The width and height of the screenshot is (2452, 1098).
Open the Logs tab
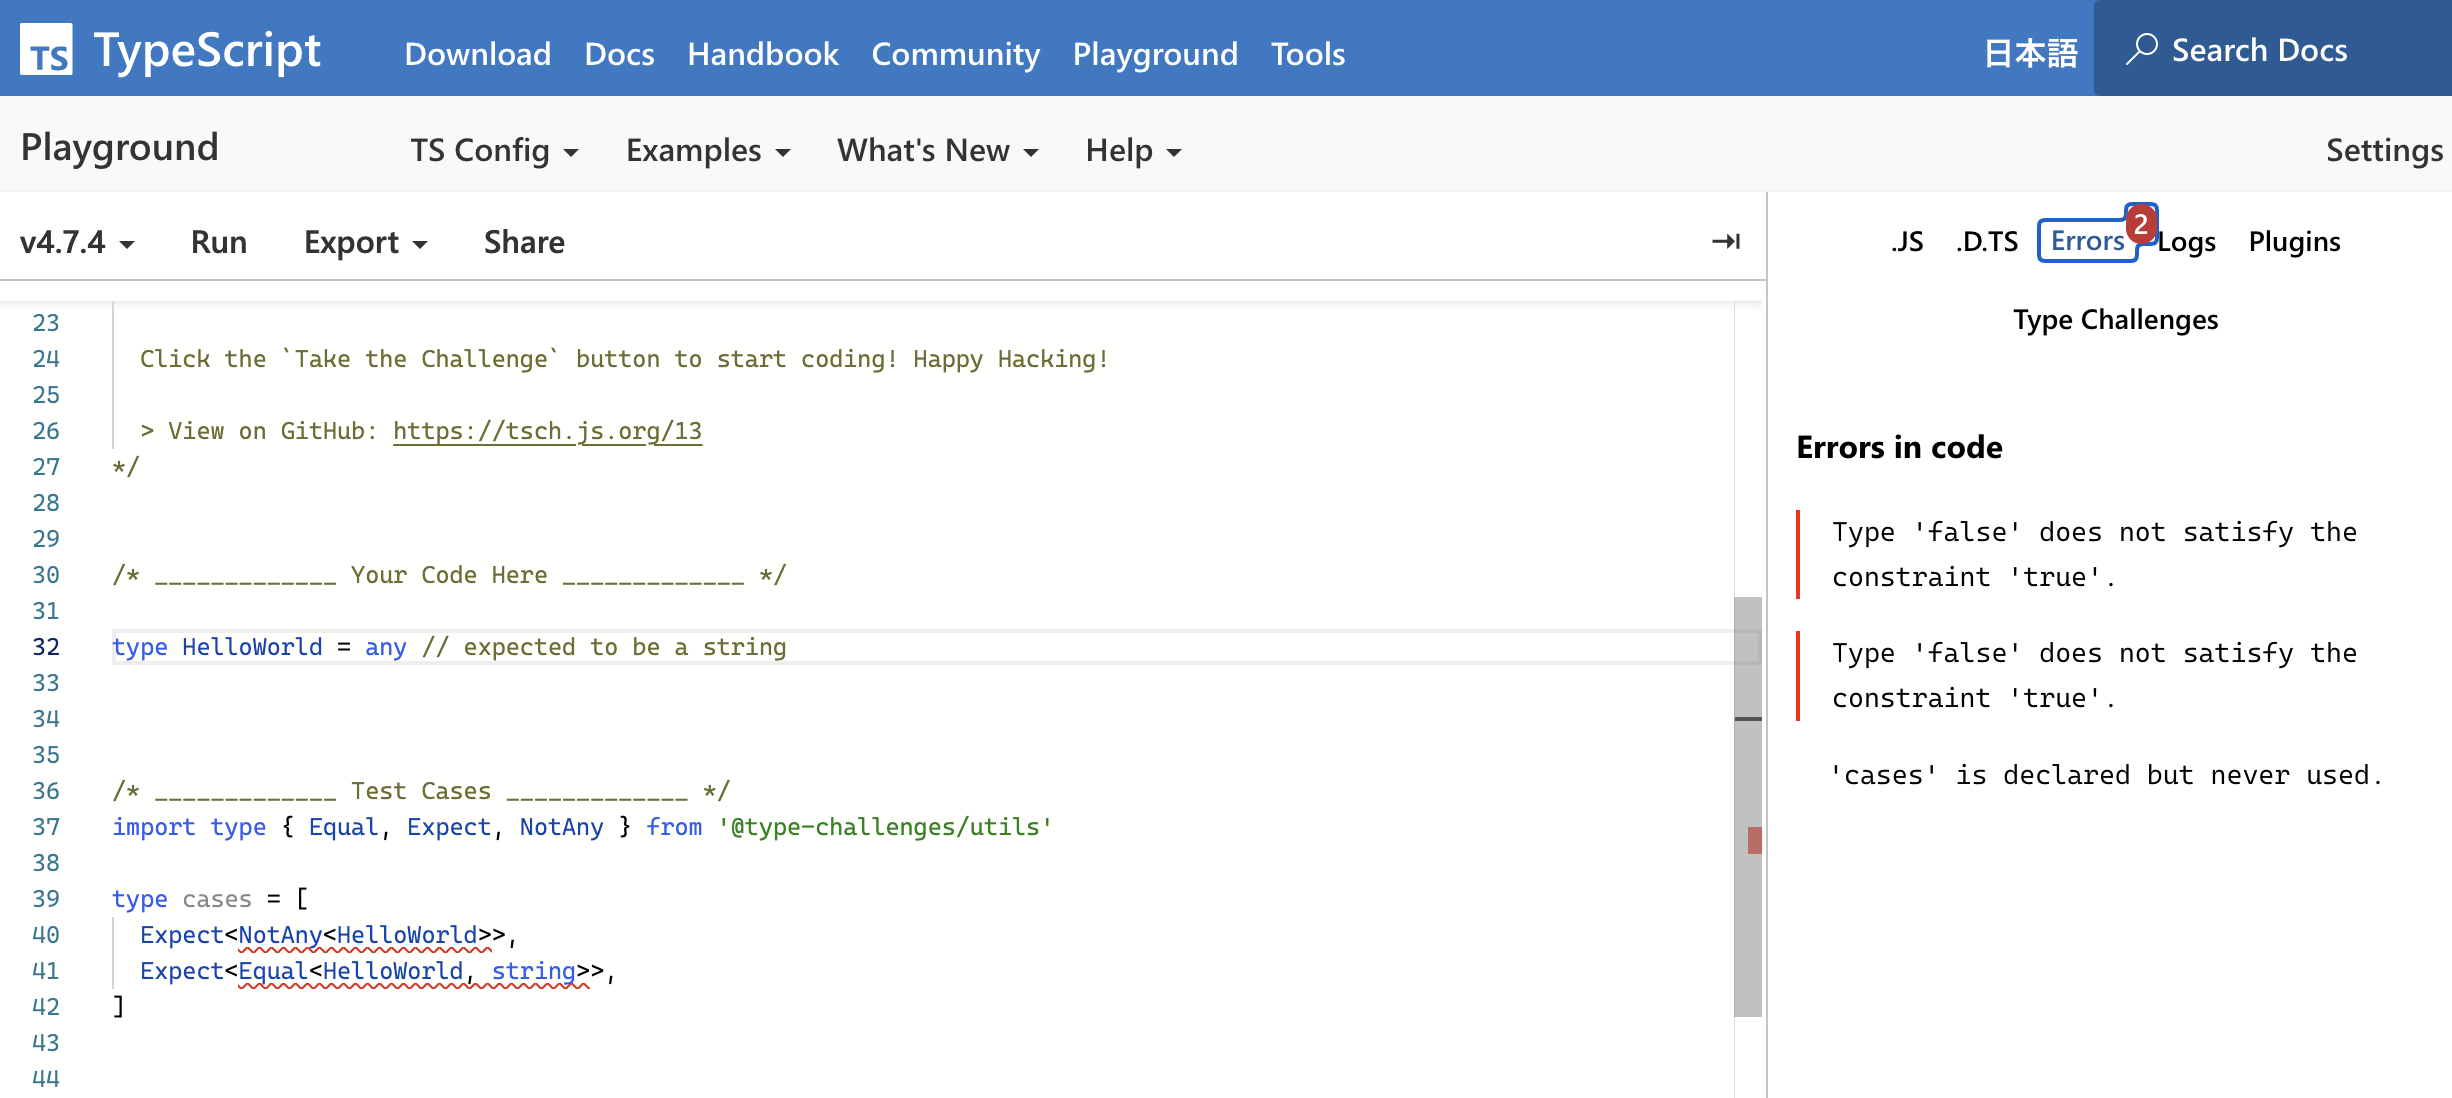(x=2187, y=242)
